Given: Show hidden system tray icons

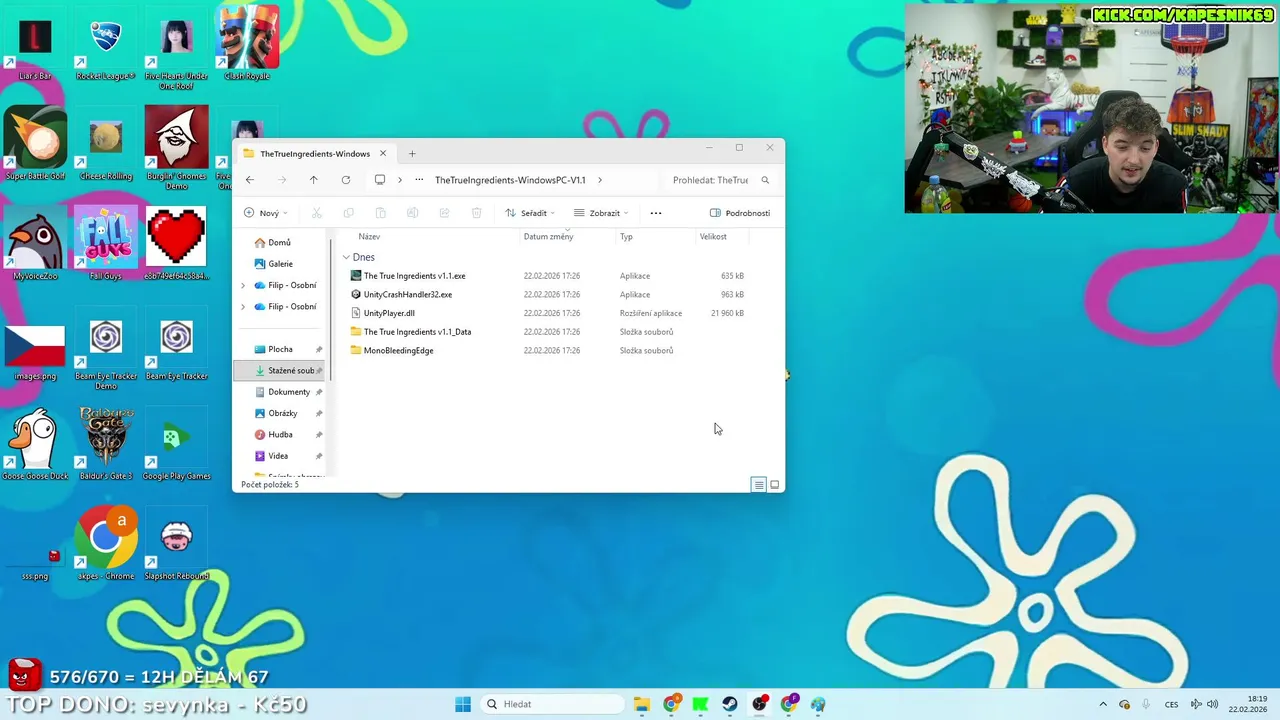Looking at the screenshot, I should [x=1103, y=704].
